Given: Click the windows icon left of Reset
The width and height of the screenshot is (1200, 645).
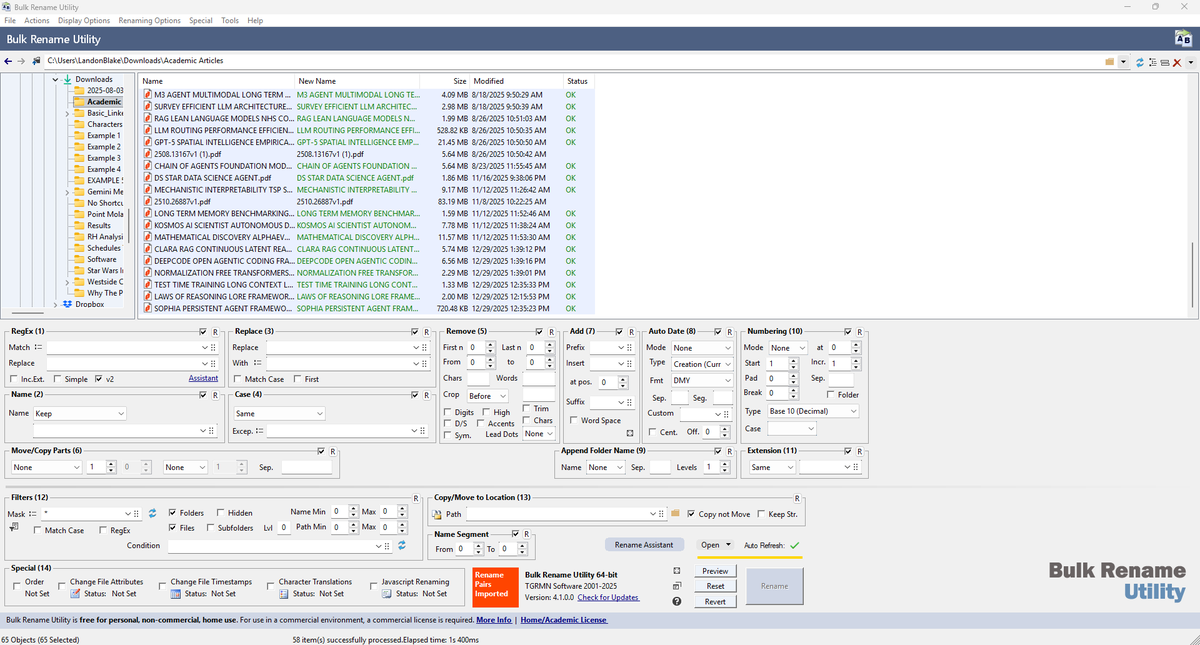Looking at the screenshot, I should 677,586.
